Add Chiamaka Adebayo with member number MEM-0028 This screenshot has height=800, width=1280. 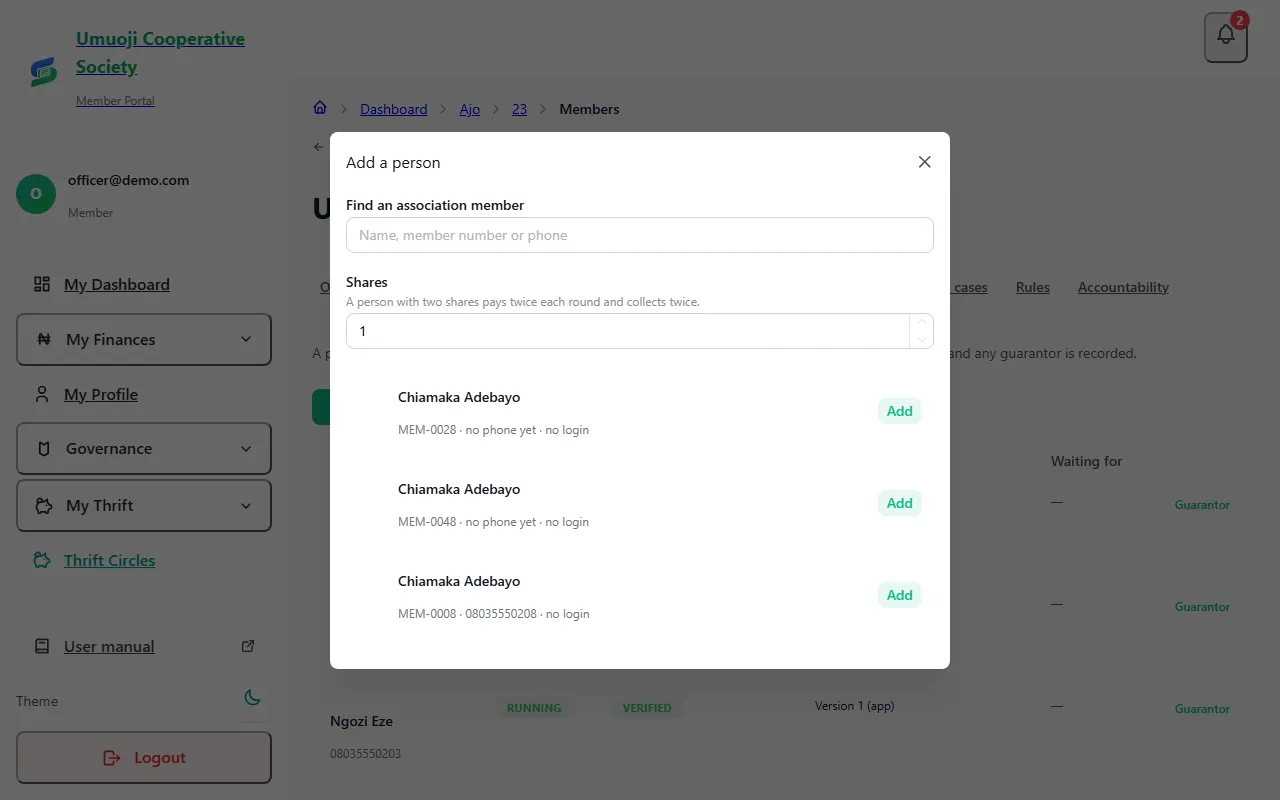900,411
